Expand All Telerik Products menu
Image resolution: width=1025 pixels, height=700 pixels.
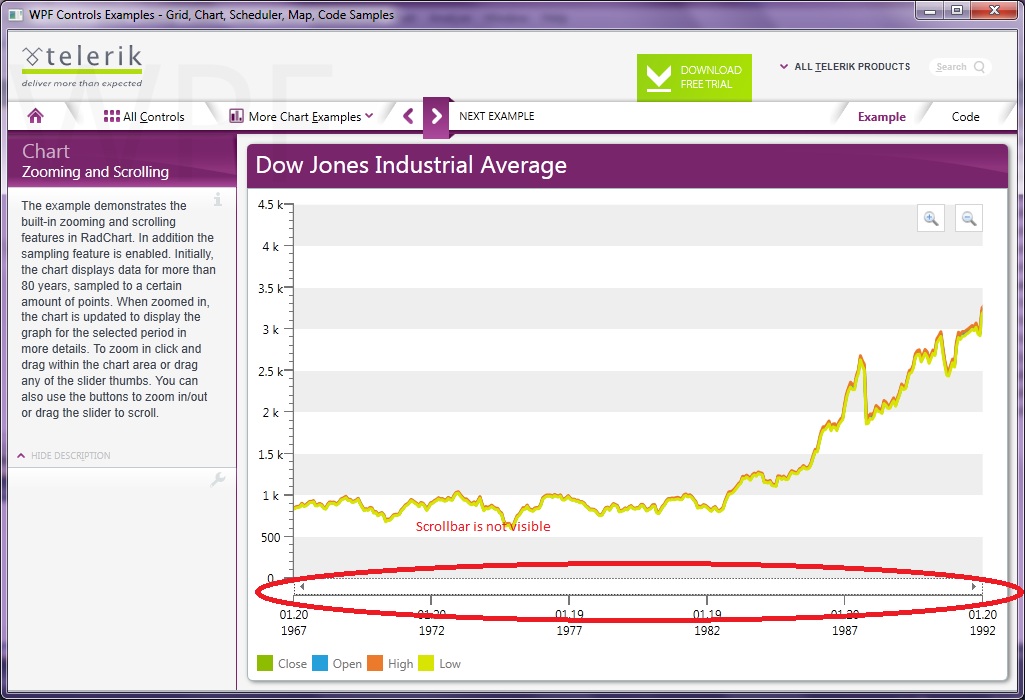[x=845, y=67]
